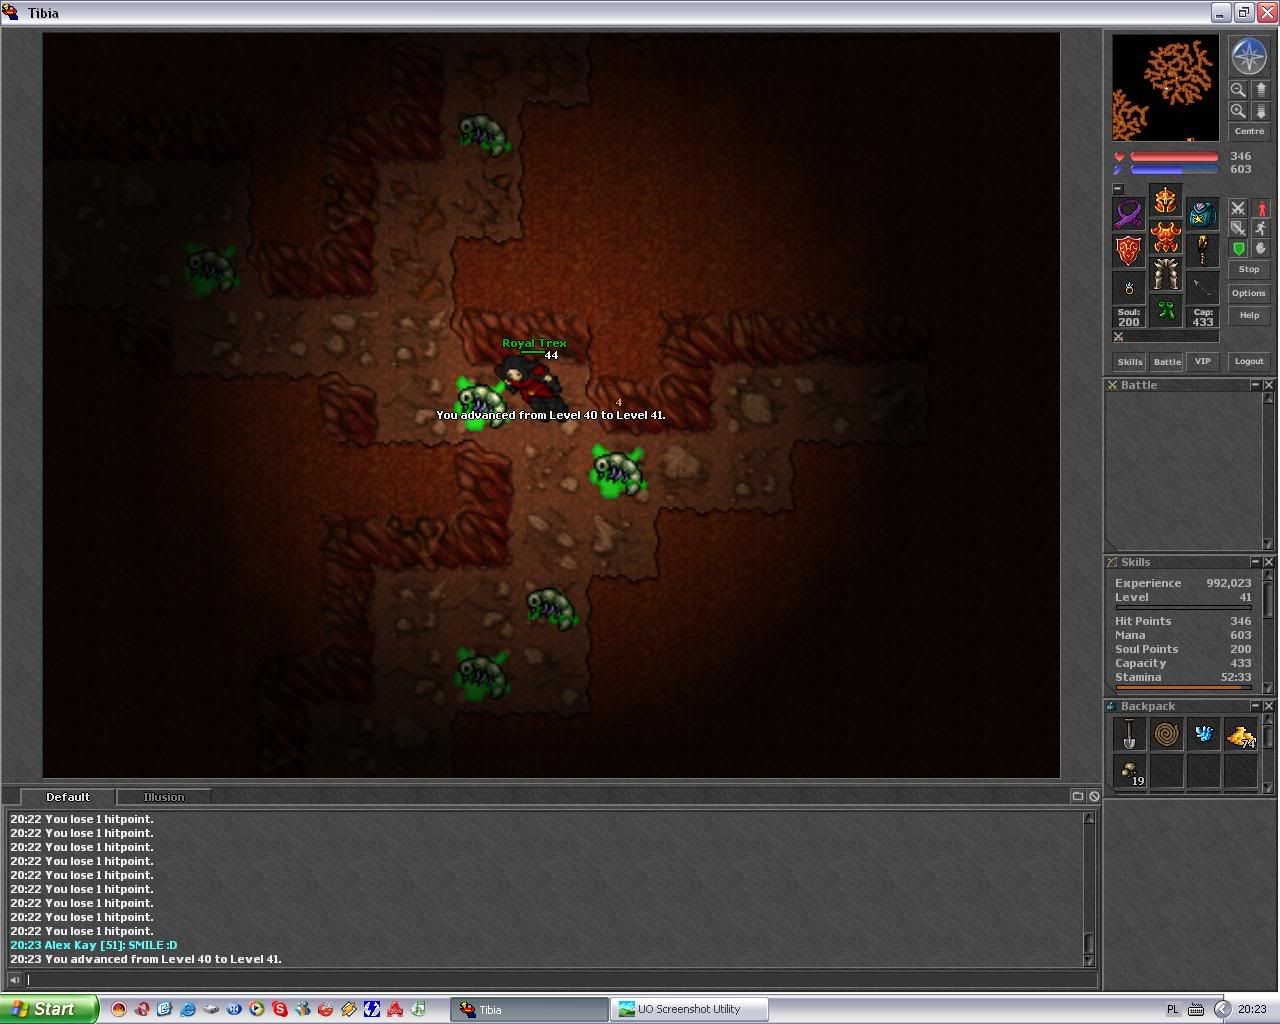Image resolution: width=1280 pixels, height=1024 pixels.
Task: Enable stand while fighting mode
Action: [x=1261, y=208]
